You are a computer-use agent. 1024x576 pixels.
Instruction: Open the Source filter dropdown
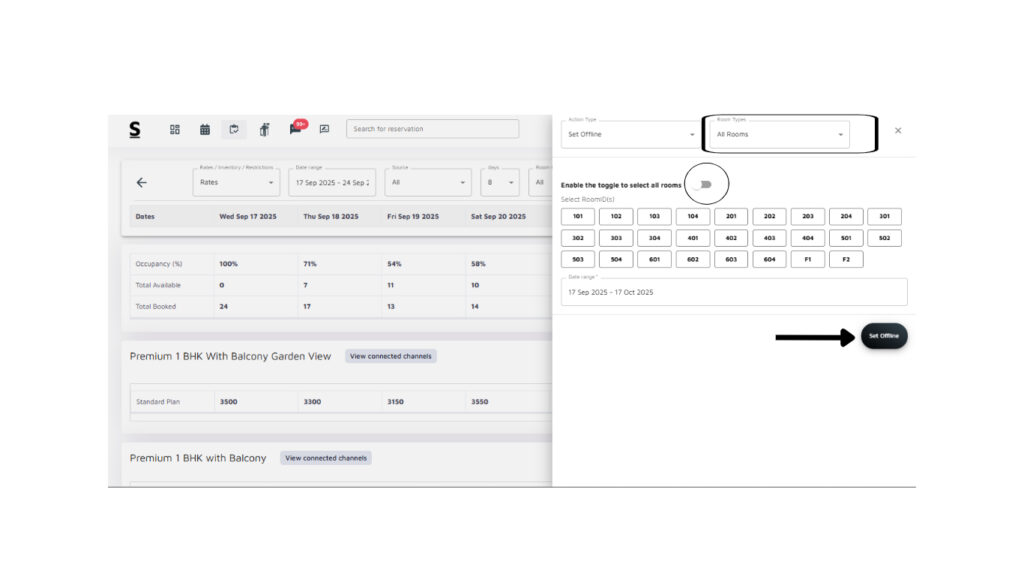(427, 183)
